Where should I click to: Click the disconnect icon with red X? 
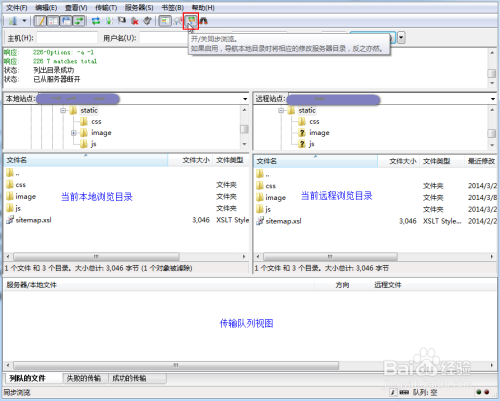135,21
